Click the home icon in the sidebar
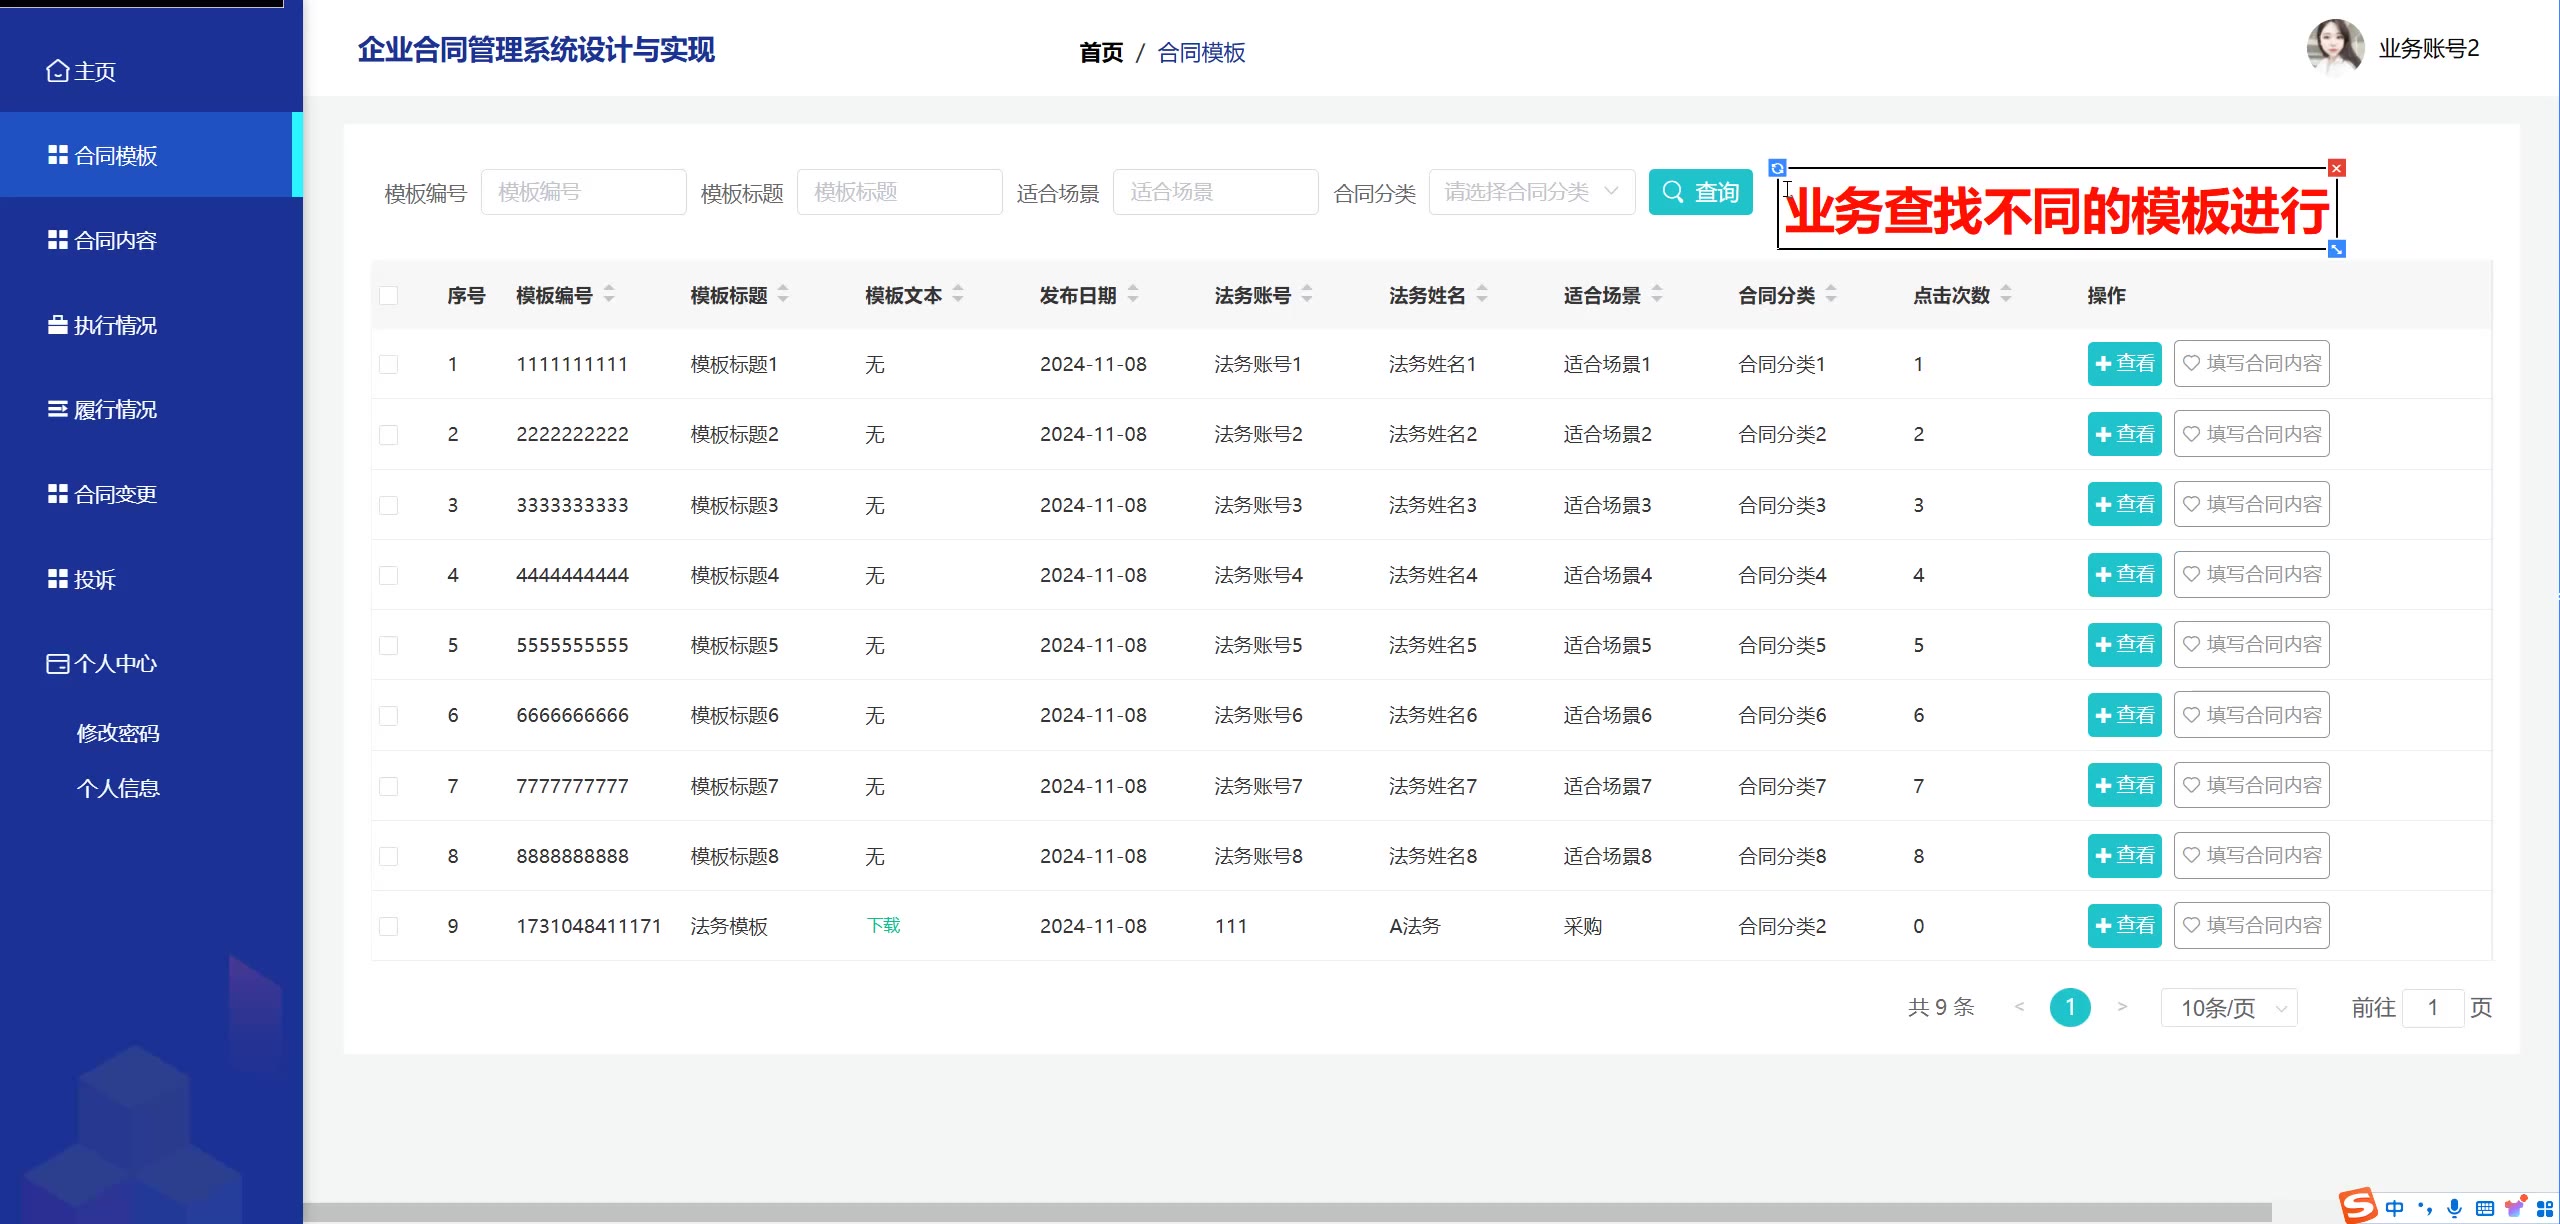This screenshot has height=1224, width=2560. click(x=58, y=72)
